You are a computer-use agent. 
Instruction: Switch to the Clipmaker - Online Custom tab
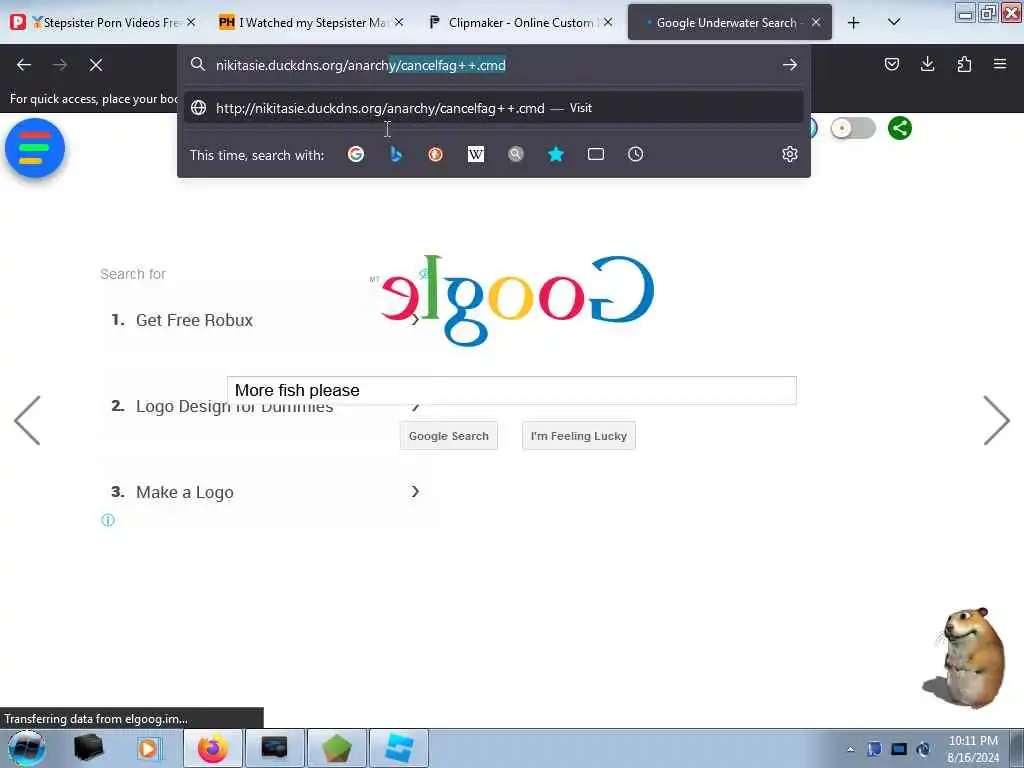pyautogui.click(x=519, y=22)
